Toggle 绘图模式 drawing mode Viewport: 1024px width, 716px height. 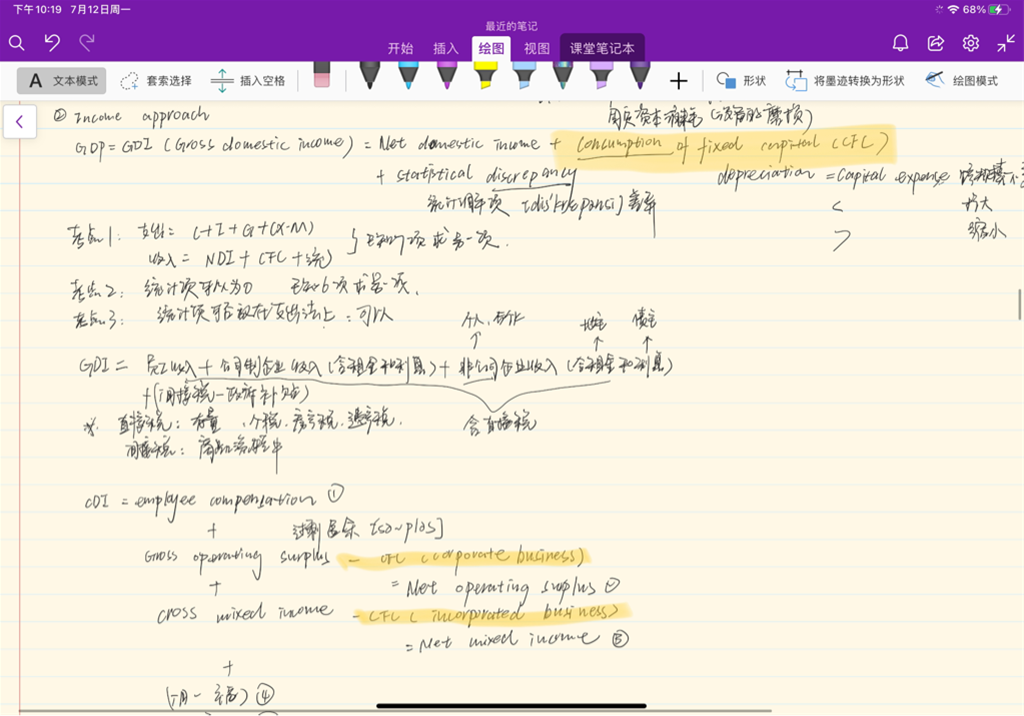point(962,81)
